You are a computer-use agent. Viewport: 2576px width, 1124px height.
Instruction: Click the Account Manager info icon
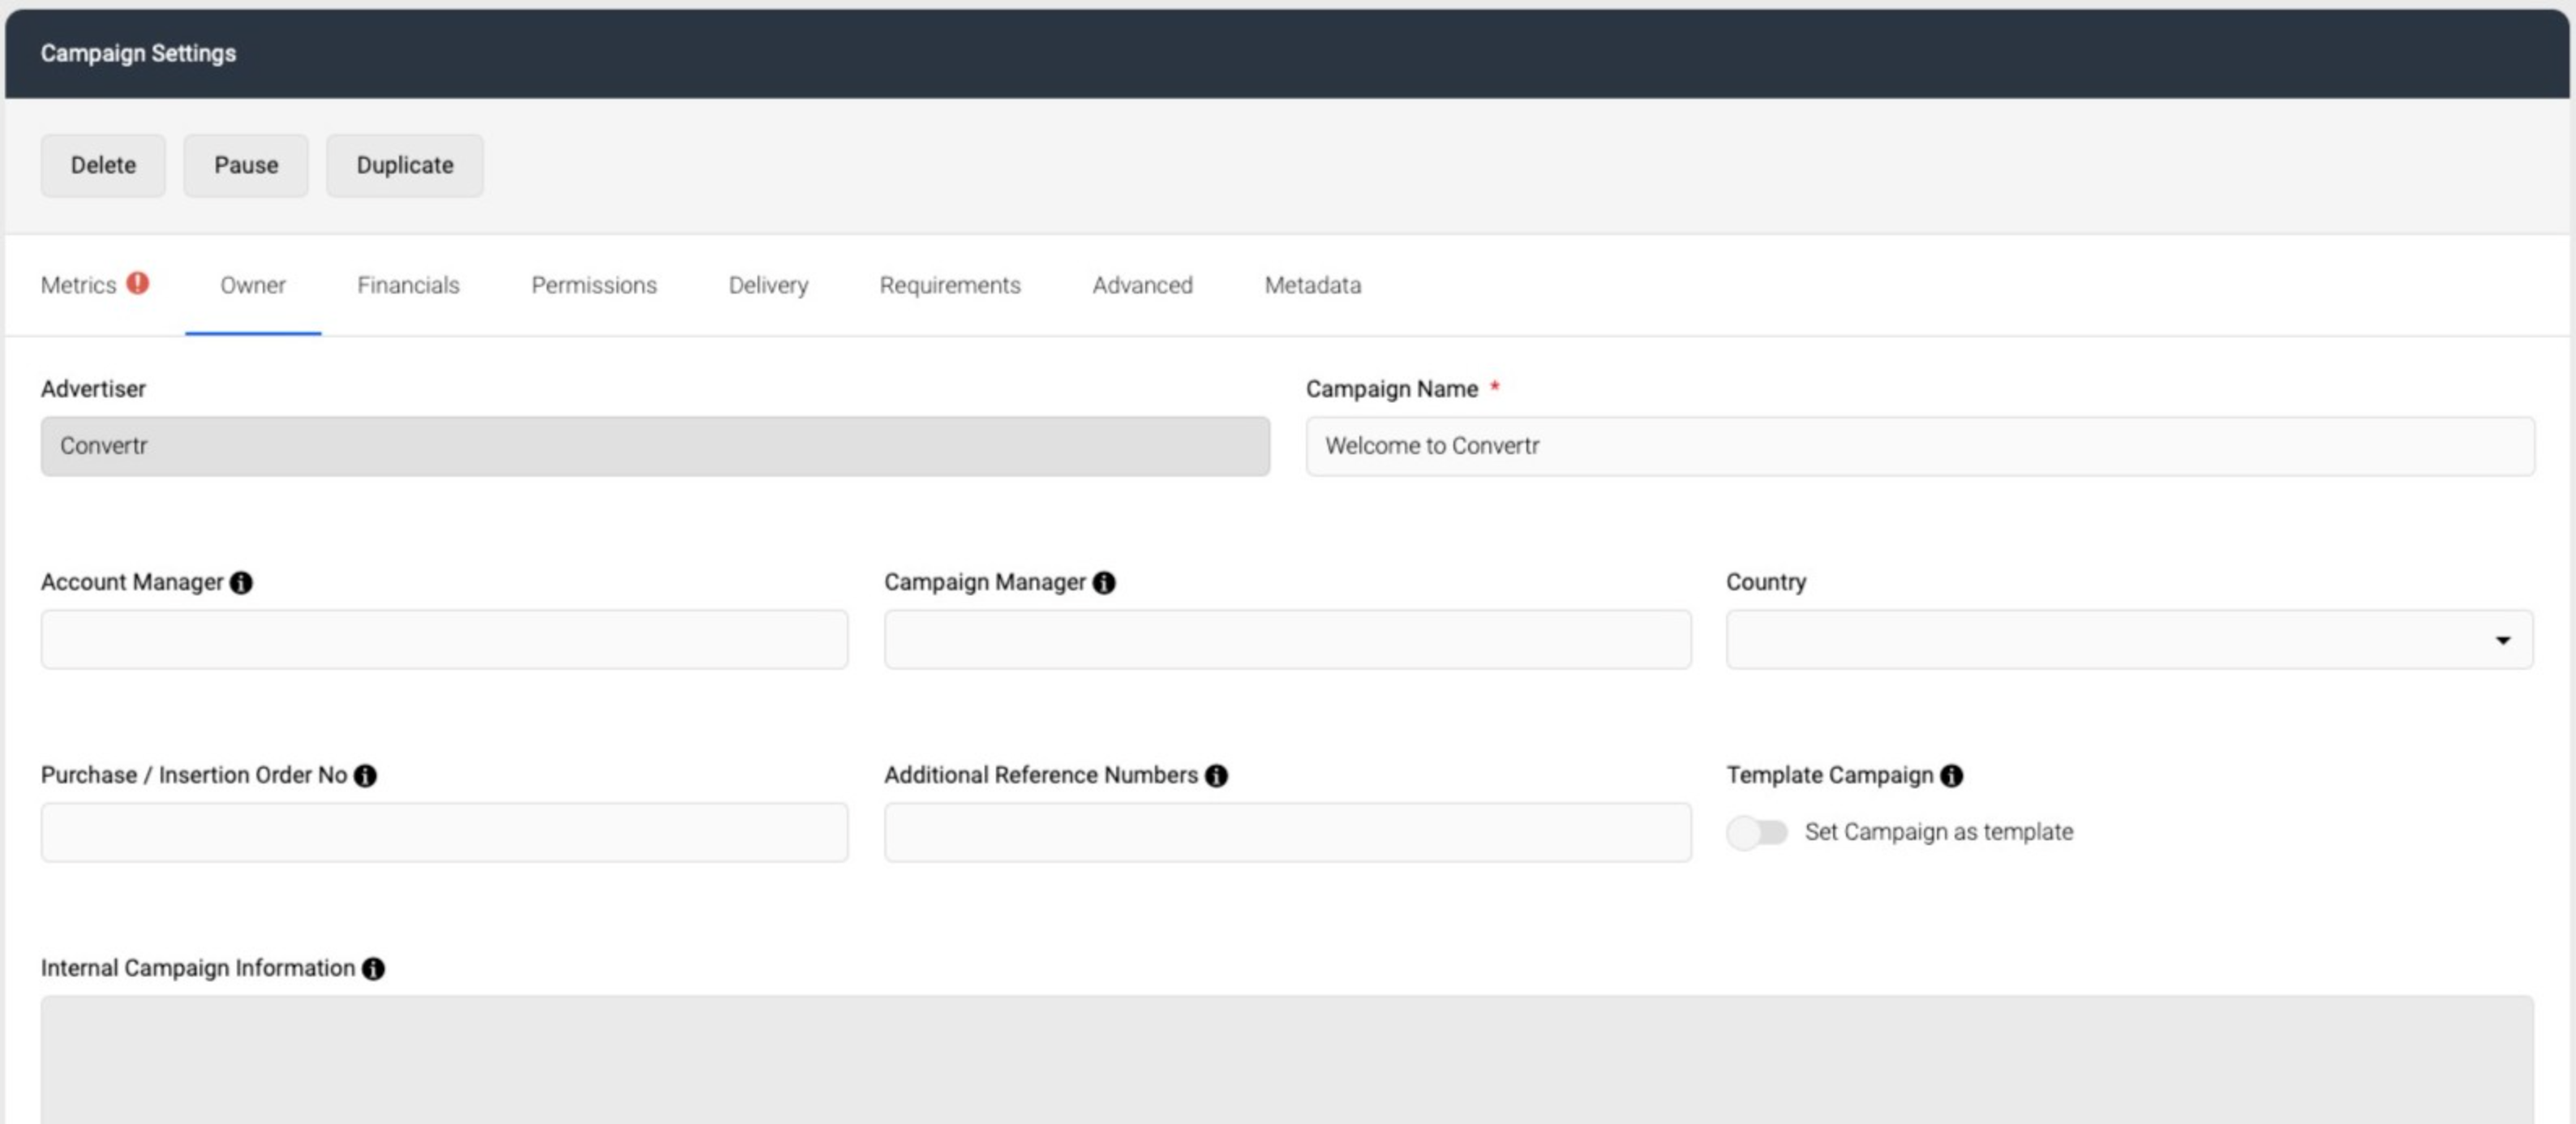(241, 582)
